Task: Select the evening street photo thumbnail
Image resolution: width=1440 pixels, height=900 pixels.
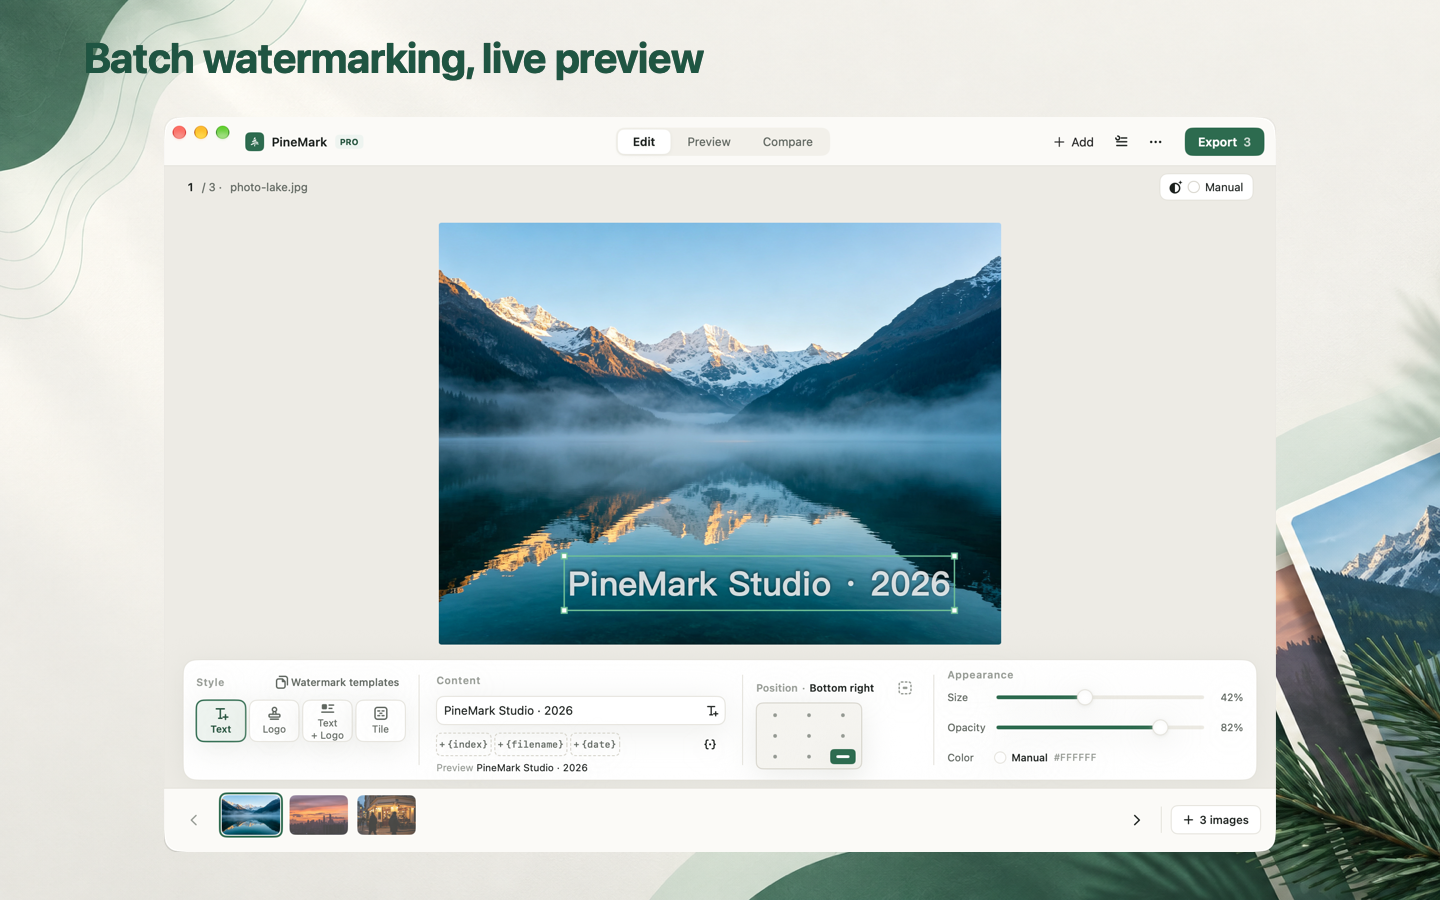Action: pyautogui.click(x=386, y=815)
